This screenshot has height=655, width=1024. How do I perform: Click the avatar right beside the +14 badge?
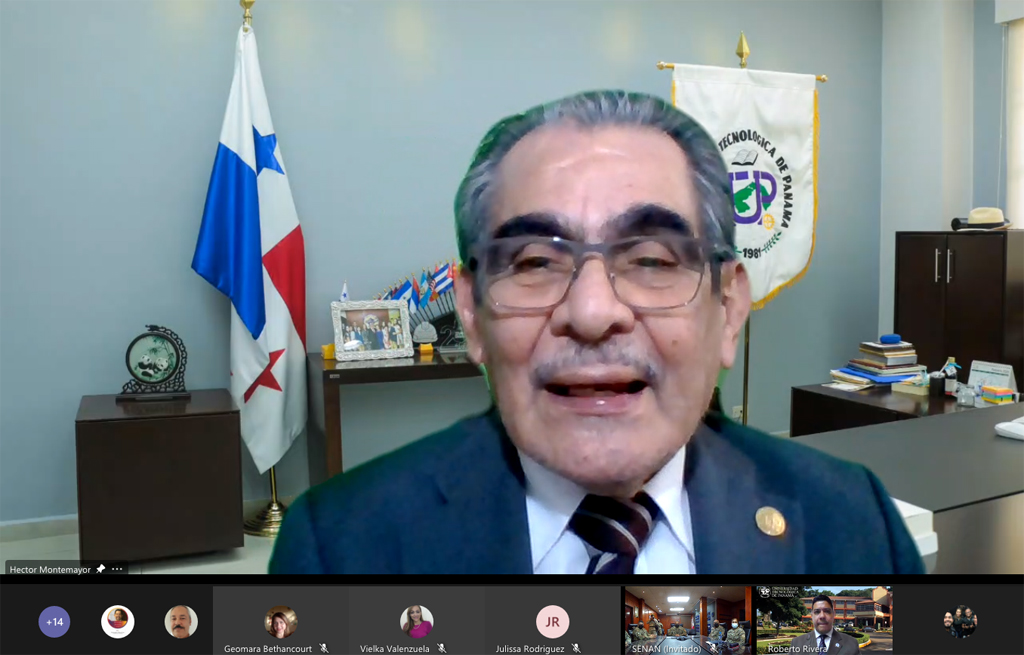tap(118, 622)
